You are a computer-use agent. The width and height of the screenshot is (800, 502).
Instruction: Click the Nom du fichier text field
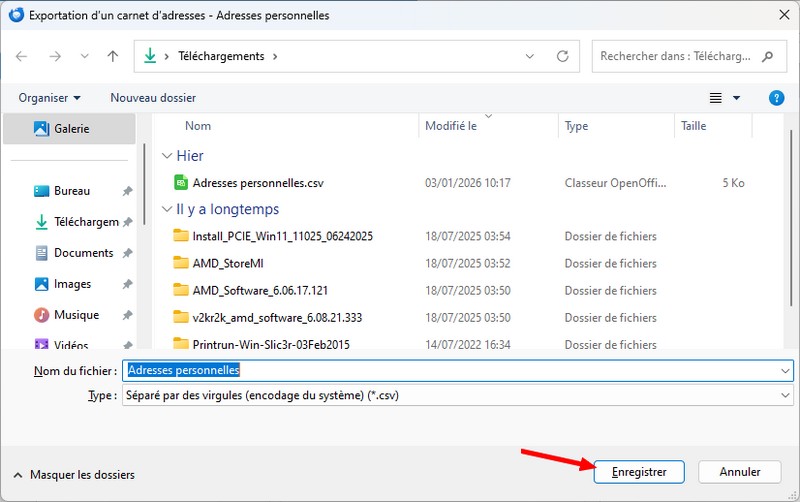point(450,370)
